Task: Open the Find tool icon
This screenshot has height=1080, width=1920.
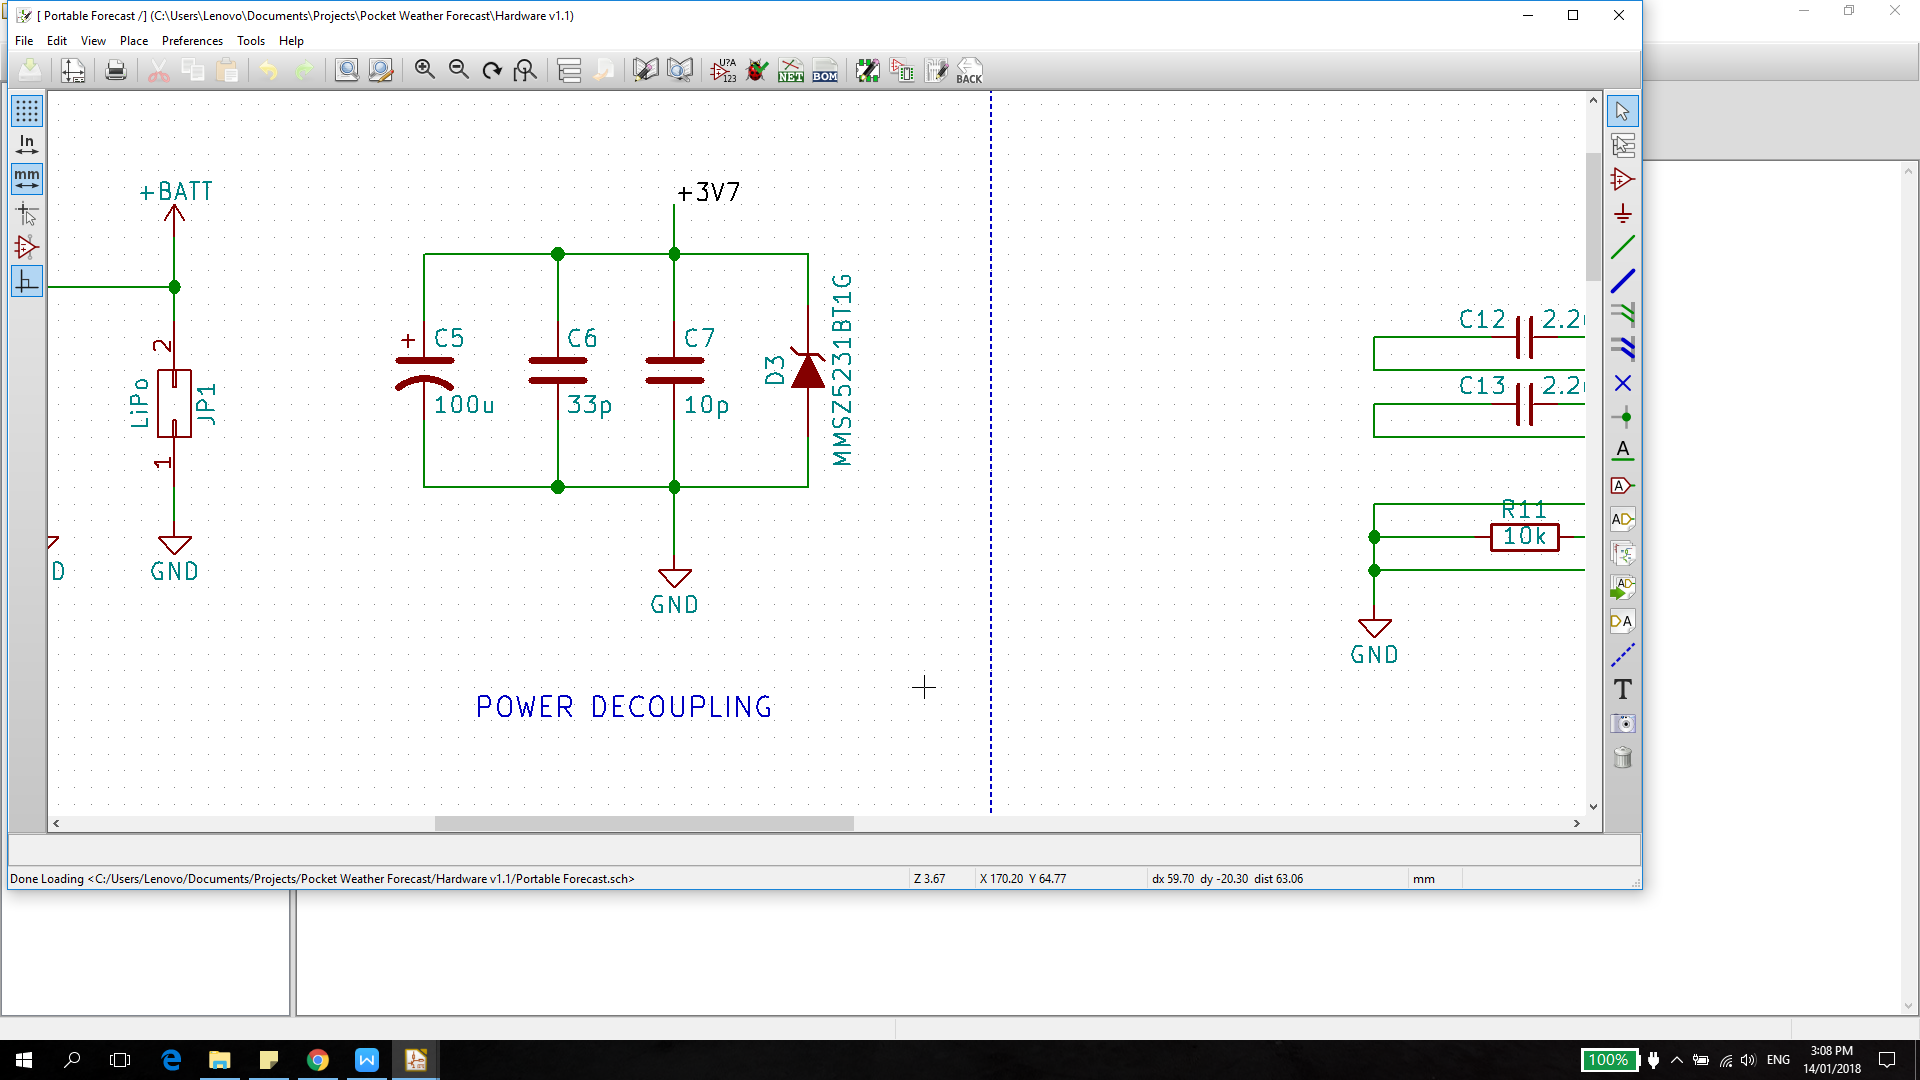Action: click(346, 70)
